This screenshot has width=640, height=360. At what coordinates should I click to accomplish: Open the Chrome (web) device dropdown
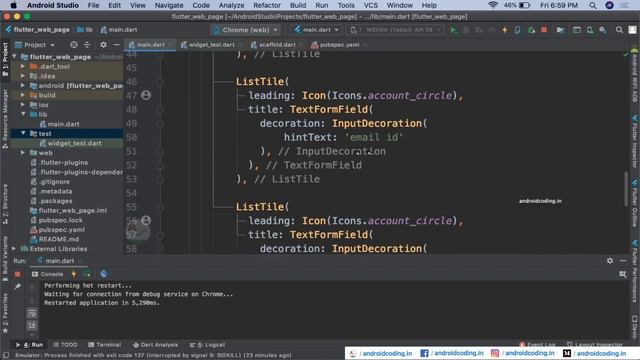coord(246,30)
